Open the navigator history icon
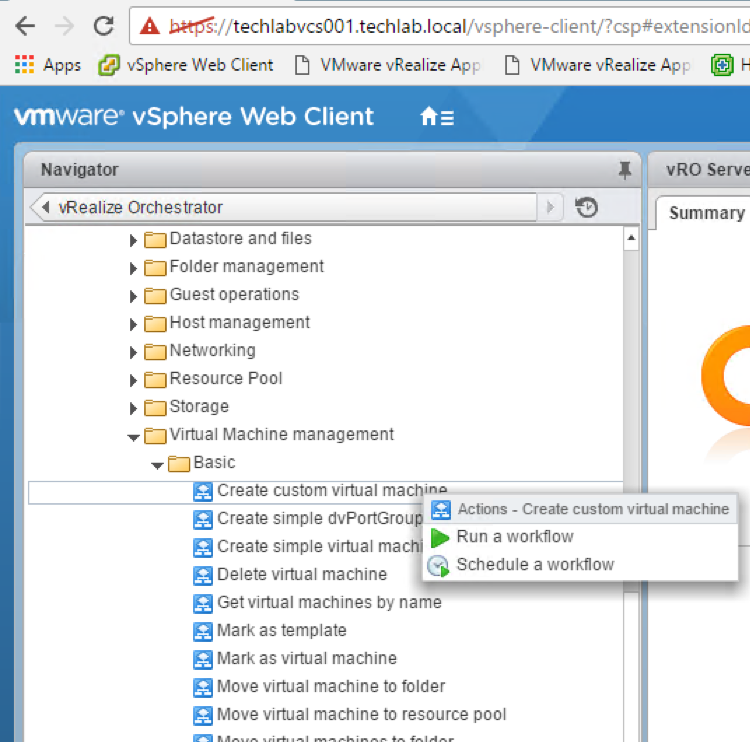The height and width of the screenshot is (742, 750). pyautogui.click(x=586, y=207)
